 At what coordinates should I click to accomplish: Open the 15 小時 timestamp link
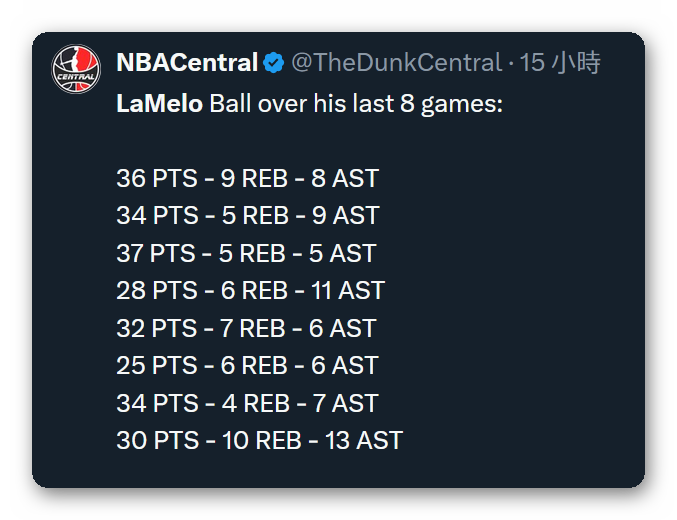pos(561,63)
